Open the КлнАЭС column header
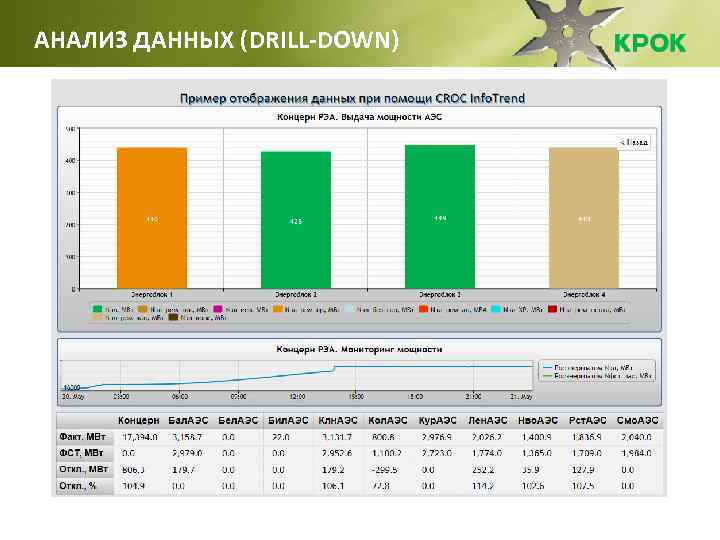This screenshot has width=720, height=540. click(338, 421)
